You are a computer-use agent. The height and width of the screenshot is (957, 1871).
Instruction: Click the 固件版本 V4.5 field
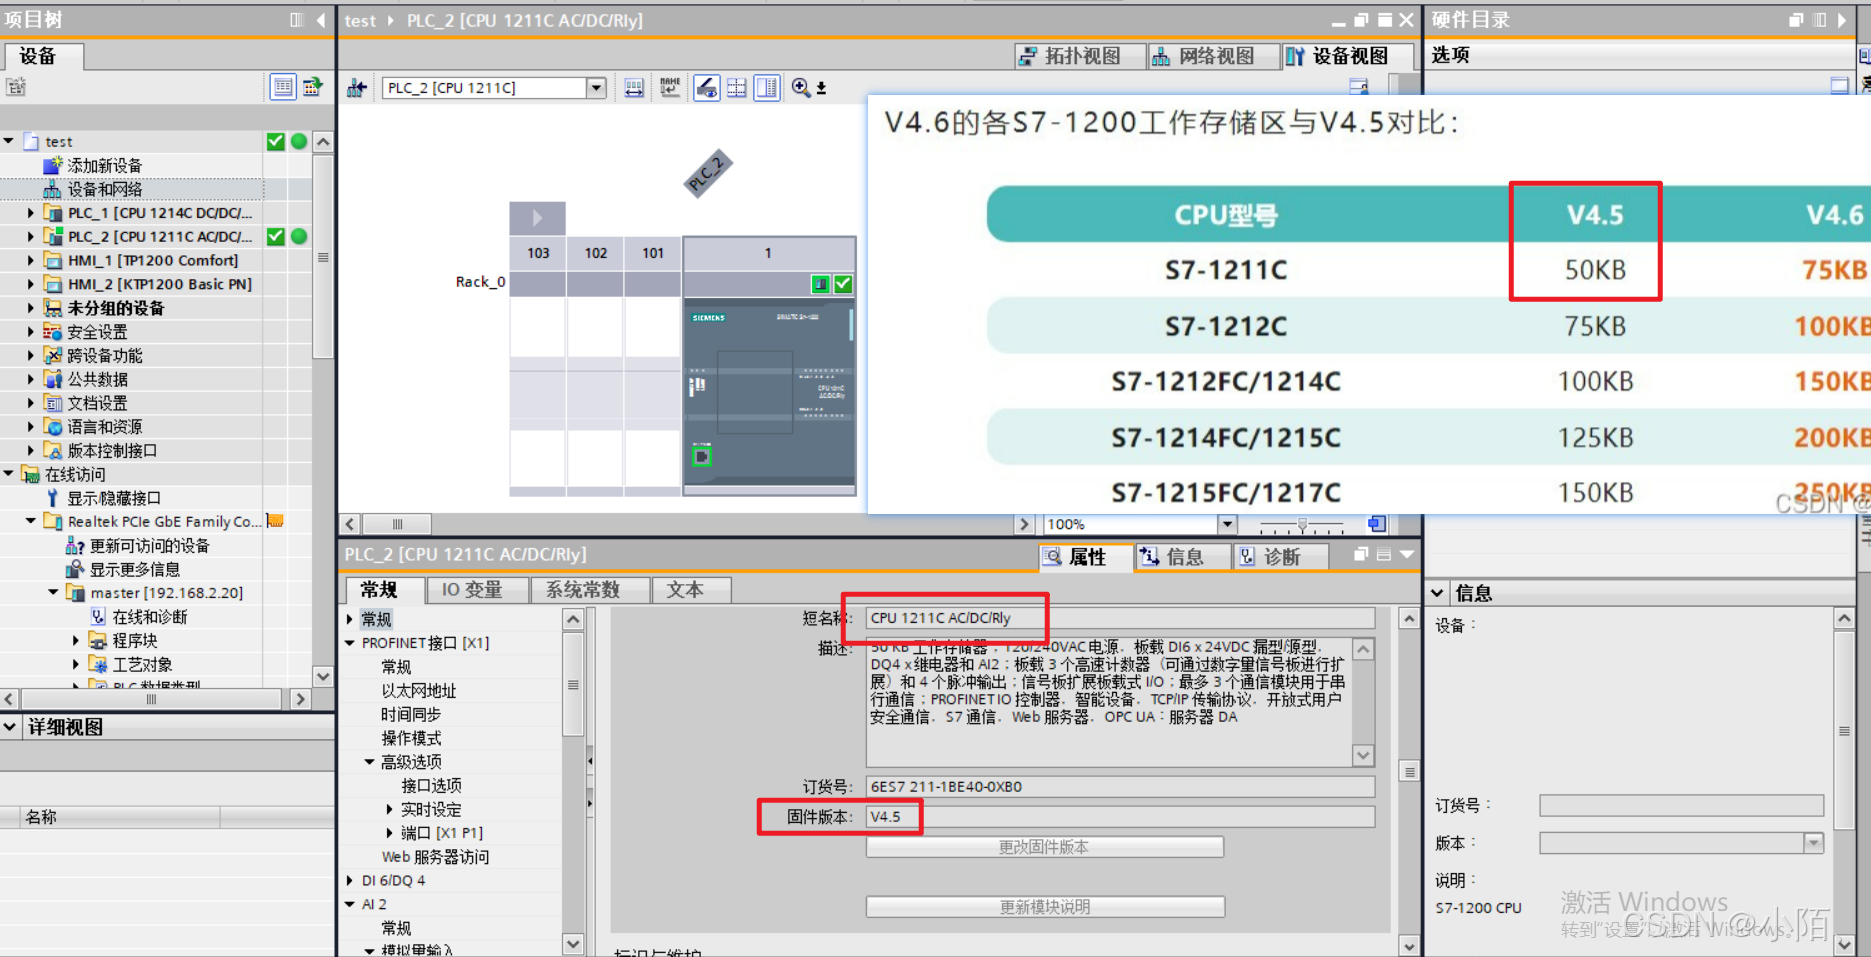click(x=1120, y=817)
